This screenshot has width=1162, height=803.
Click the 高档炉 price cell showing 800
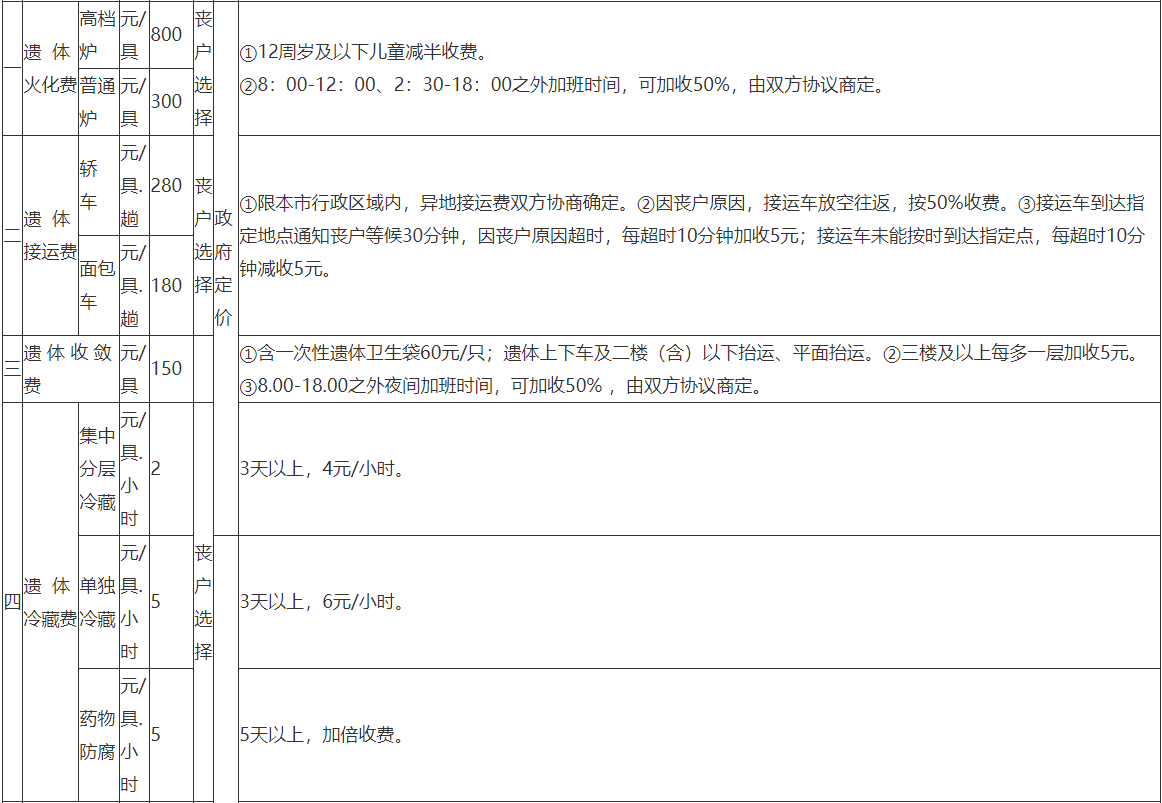167,34
